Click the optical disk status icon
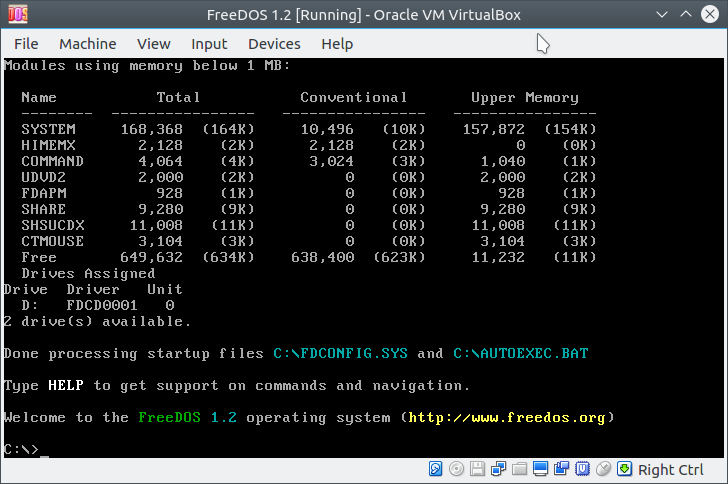 pyautogui.click(x=456, y=469)
